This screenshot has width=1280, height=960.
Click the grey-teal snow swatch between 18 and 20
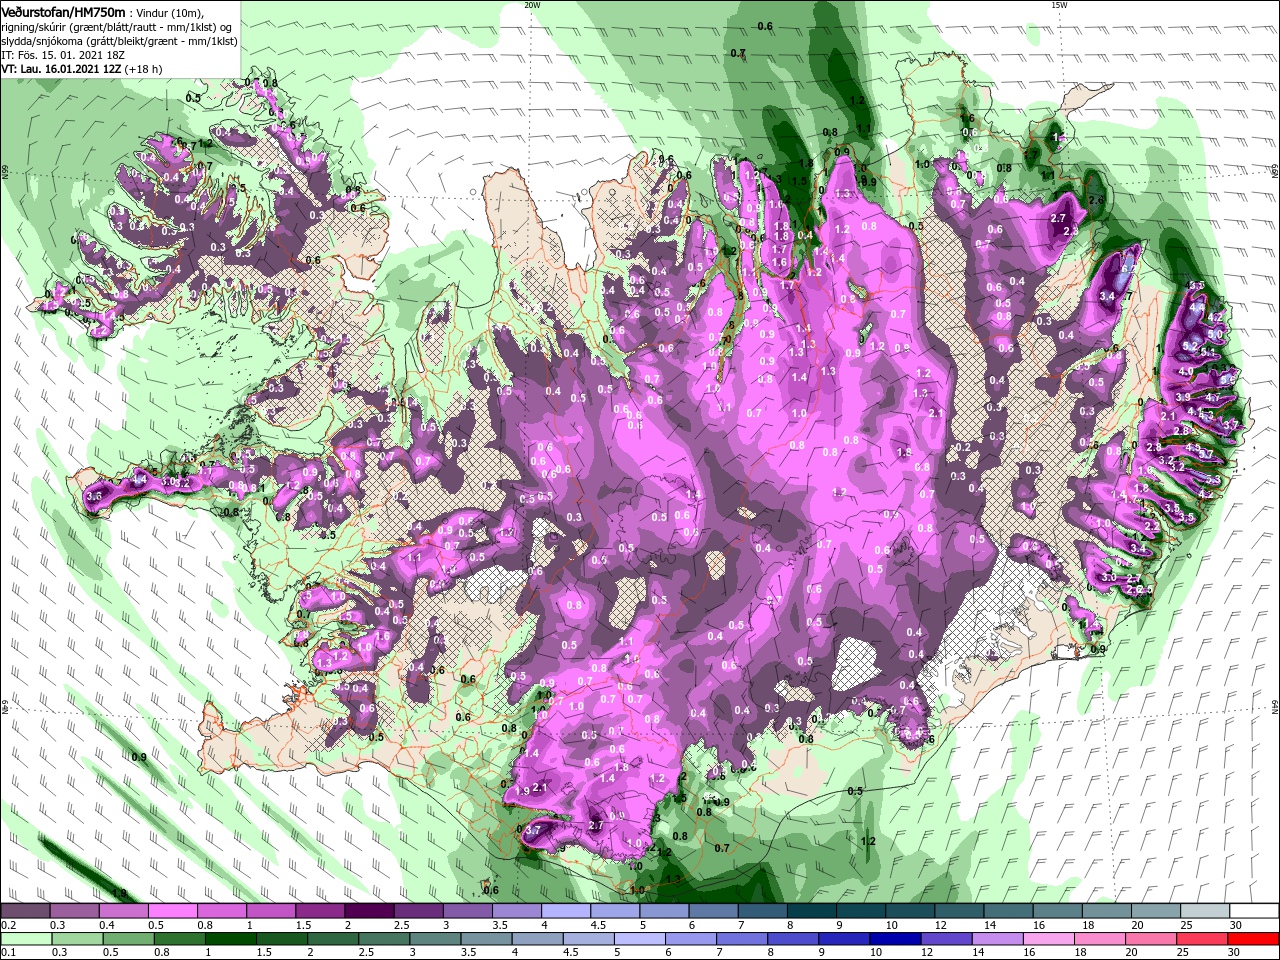(x=1106, y=911)
